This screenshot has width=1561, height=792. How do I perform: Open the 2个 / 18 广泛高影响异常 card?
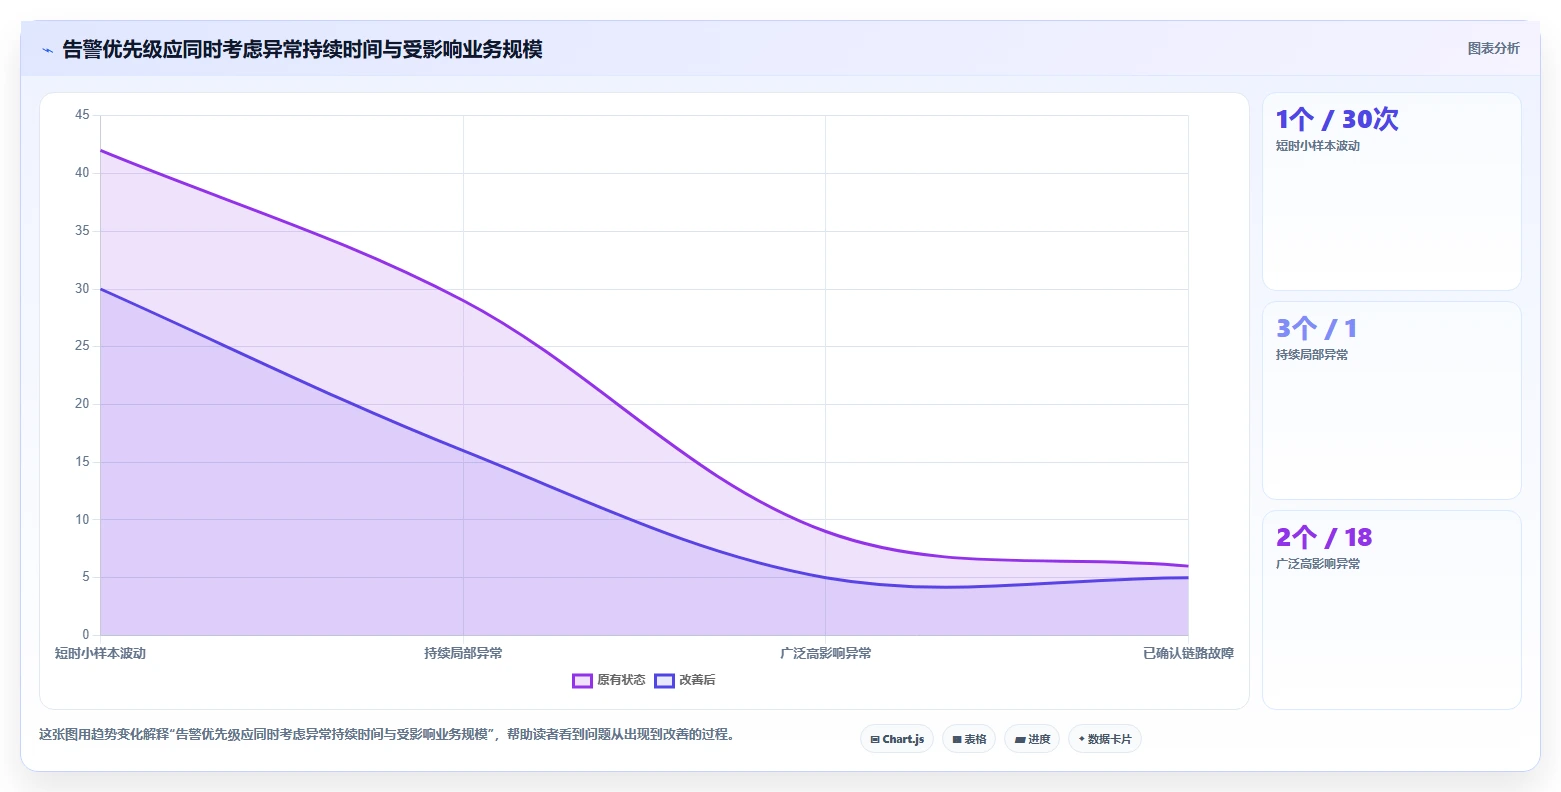click(x=1392, y=610)
